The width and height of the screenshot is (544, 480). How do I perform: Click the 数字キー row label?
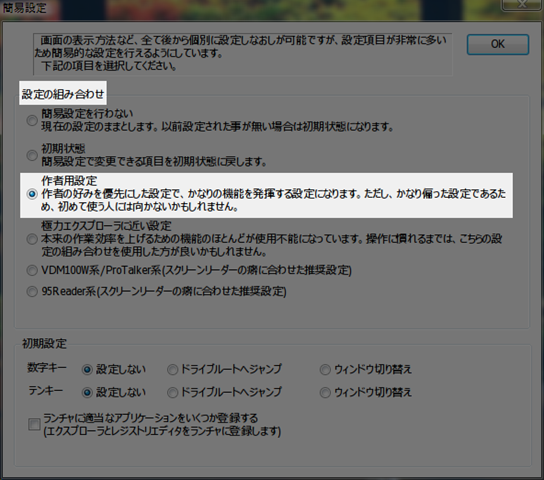click(x=47, y=368)
